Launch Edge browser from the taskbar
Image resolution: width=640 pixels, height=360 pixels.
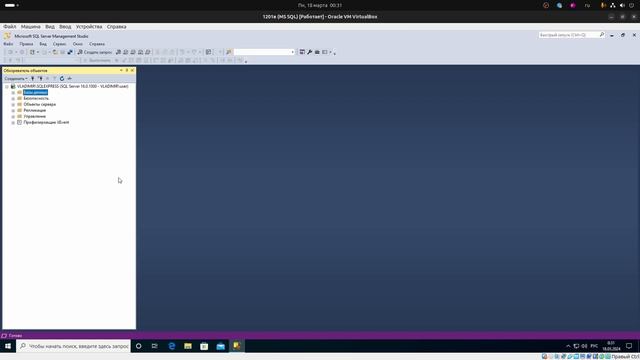point(171,346)
